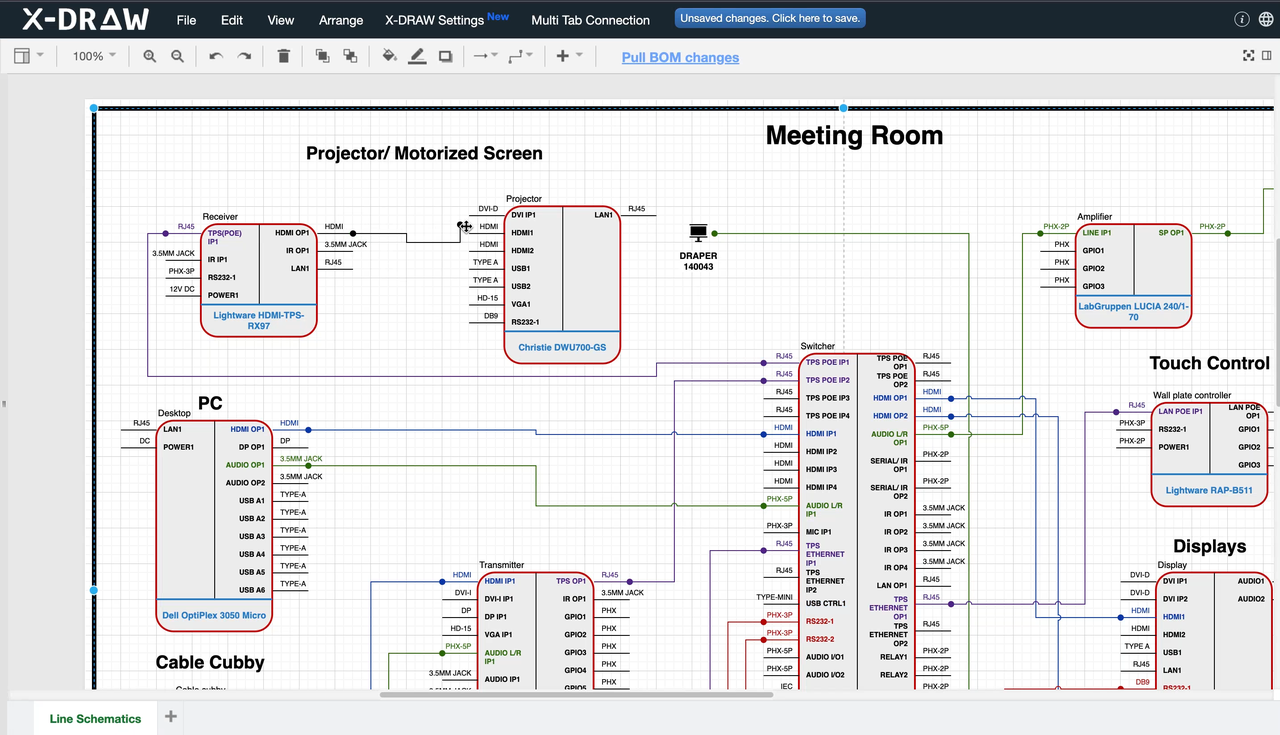
Task: Click the TPS(POE) IP1 port on Receiver
Action: [x=225, y=237]
